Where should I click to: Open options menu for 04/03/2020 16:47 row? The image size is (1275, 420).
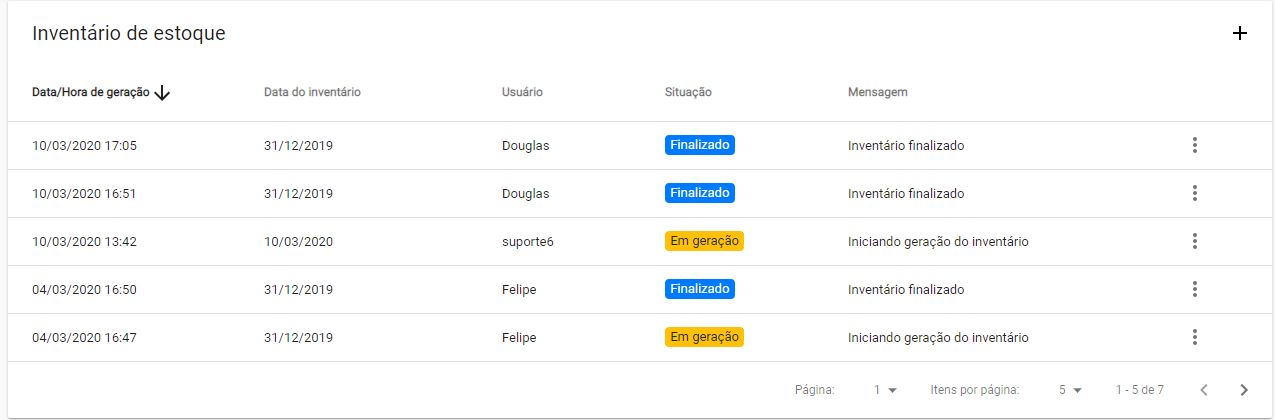1194,337
